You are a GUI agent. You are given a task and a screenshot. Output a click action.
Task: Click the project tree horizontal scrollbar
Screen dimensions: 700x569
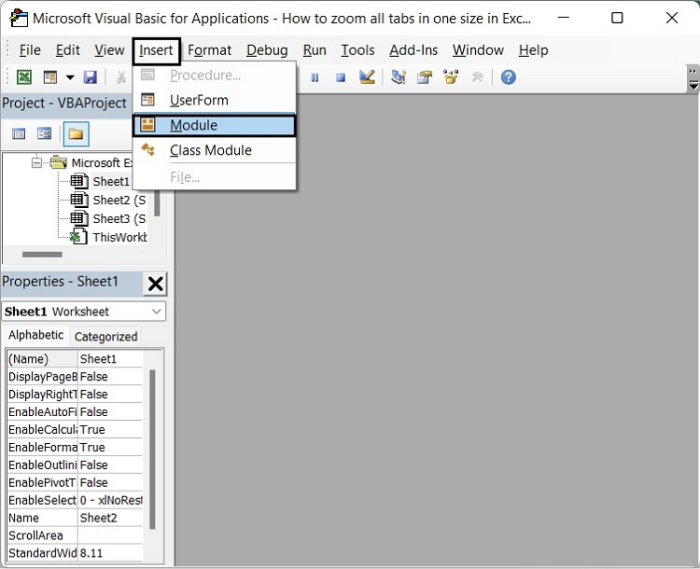point(42,254)
